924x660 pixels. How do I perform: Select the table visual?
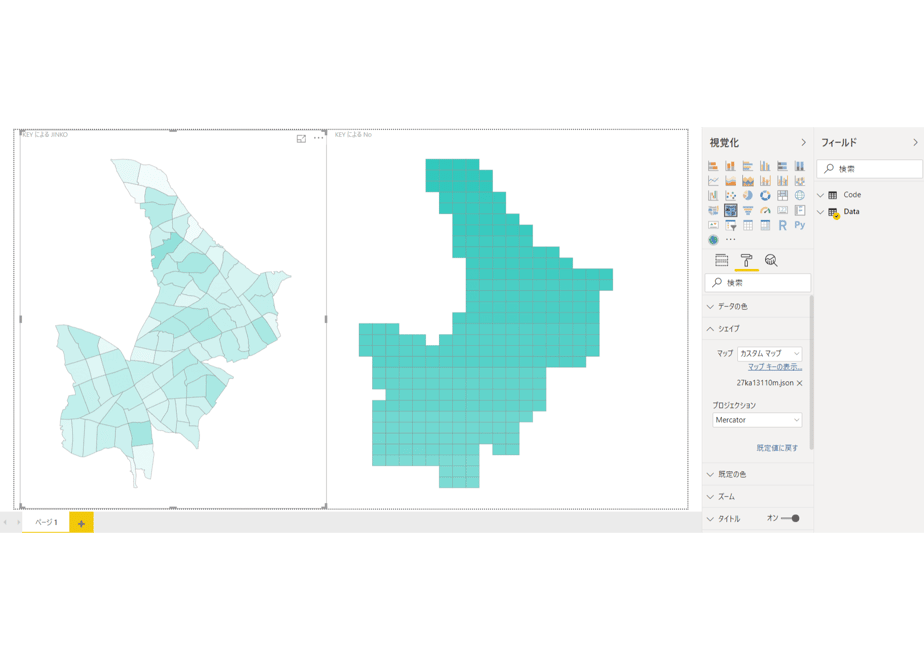tap(748, 225)
